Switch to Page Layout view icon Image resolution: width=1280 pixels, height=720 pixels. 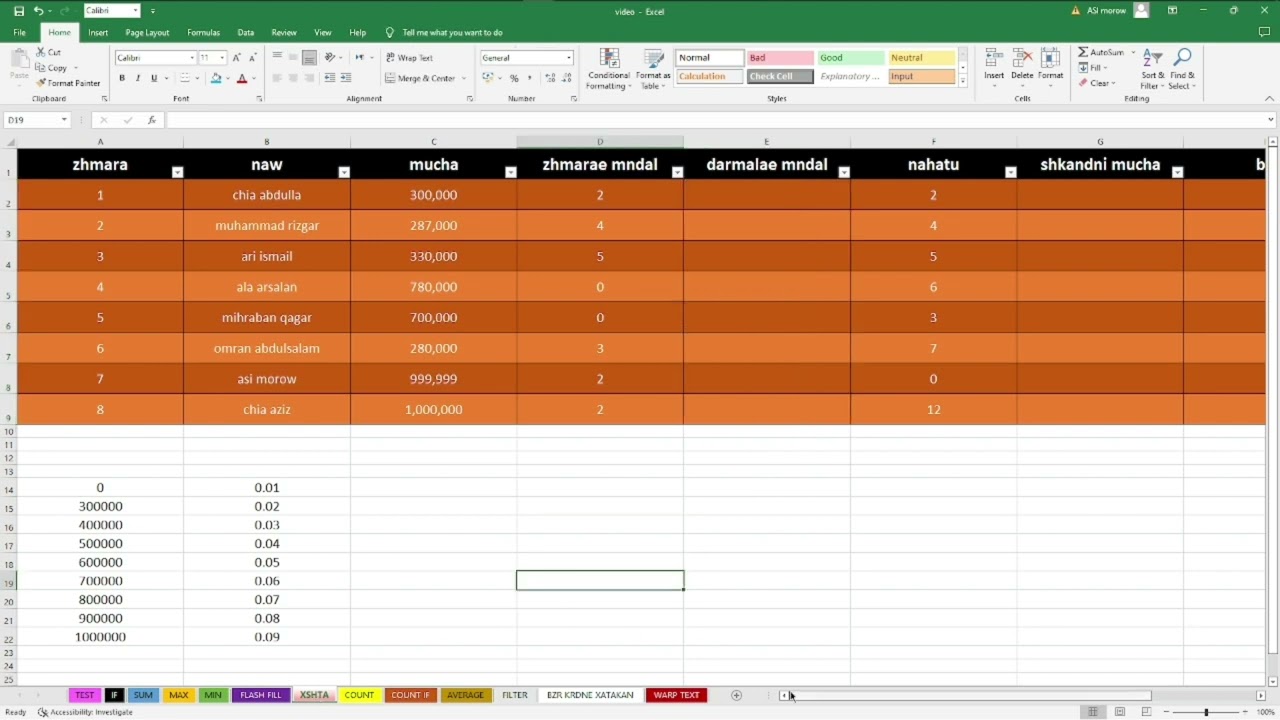(1119, 712)
